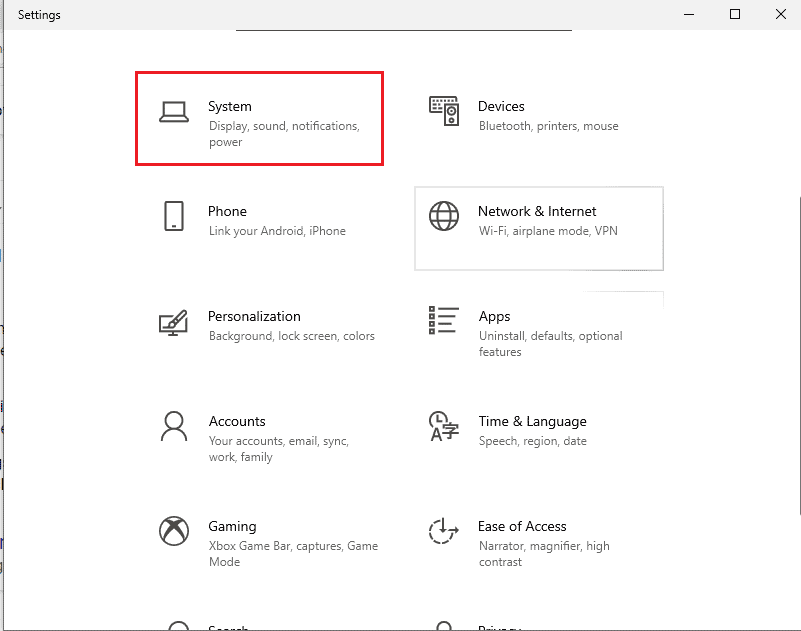Open Network & Internet heading
The width and height of the screenshot is (801, 631).
pyautogui.click(x=537, y=211)
